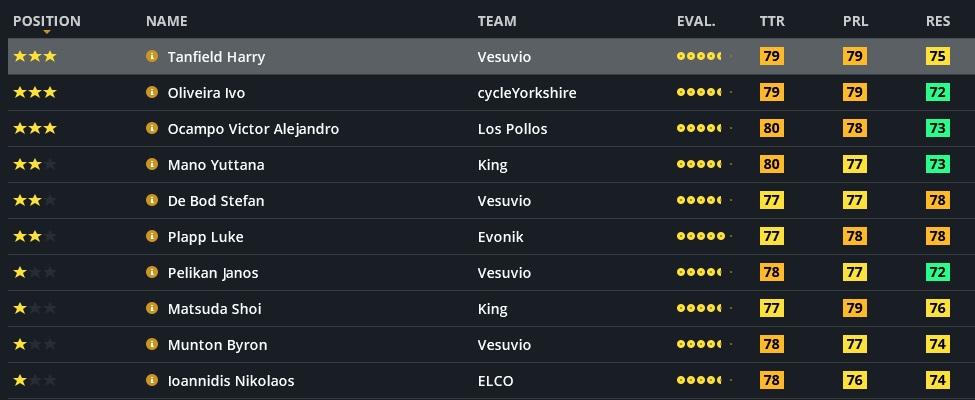Sort list by TEAM column header
The width and height of the screenshot is (975, 400).
point(497,21)
